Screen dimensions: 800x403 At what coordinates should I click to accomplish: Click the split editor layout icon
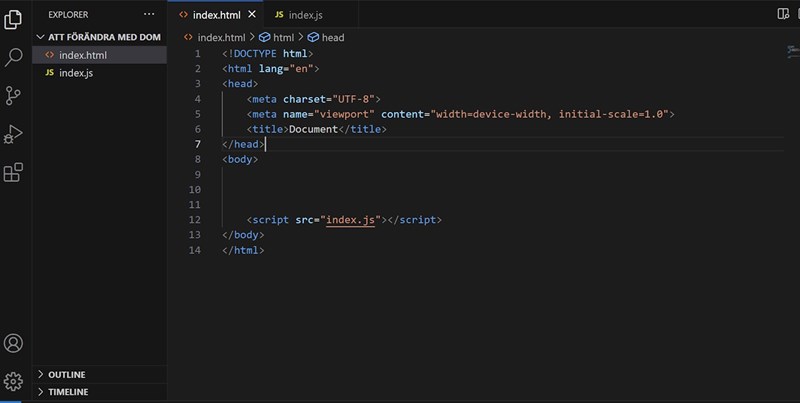click(x=783, y=14)
